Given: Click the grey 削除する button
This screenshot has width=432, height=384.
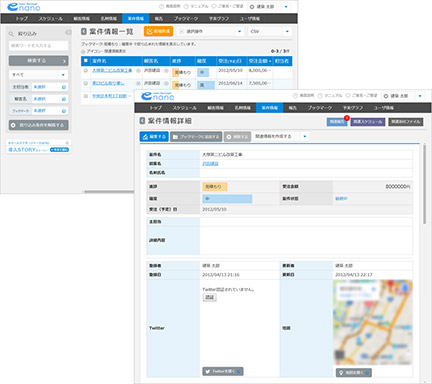Looking at the screenshot, I should coord(237,137).
